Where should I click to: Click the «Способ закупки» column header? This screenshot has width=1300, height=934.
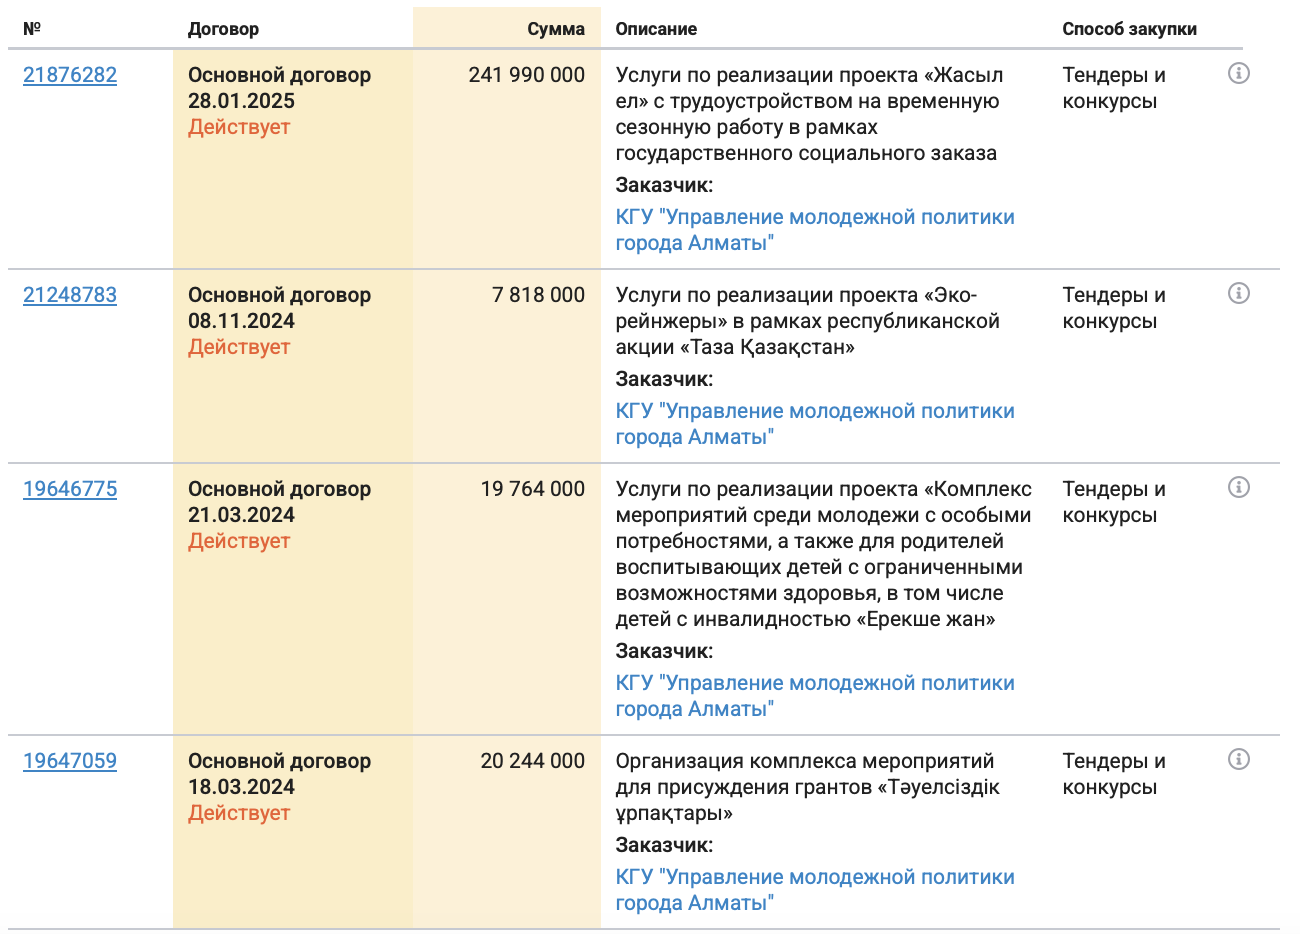1129,29
